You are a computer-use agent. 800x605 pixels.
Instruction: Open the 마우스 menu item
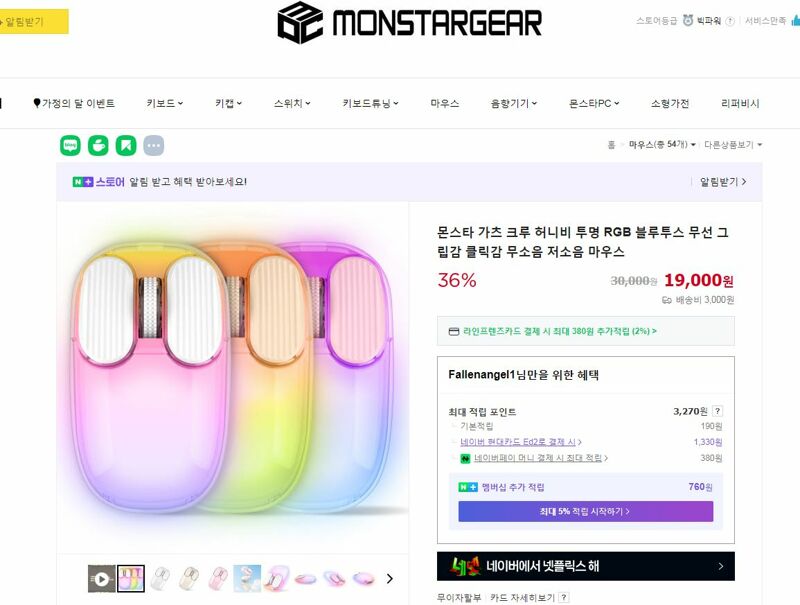click(444, 104)
